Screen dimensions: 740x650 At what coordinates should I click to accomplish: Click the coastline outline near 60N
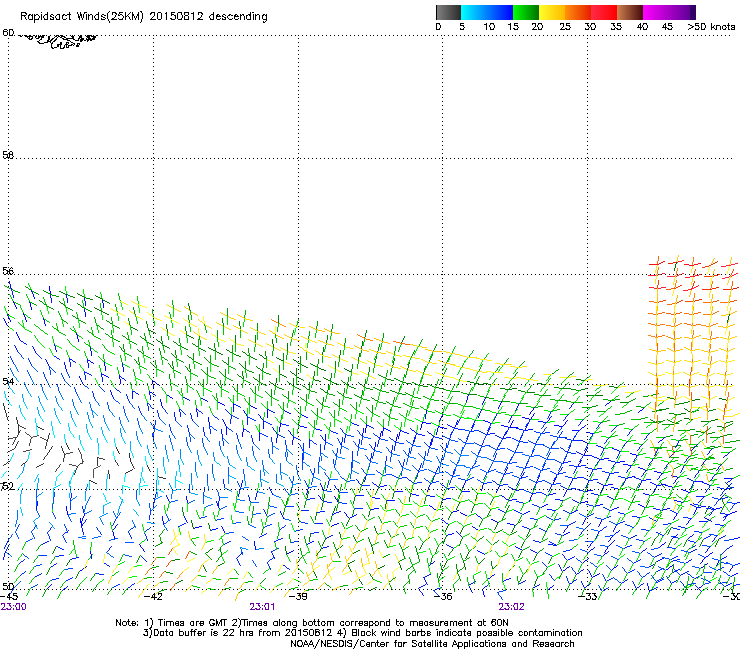click(57, 40)
